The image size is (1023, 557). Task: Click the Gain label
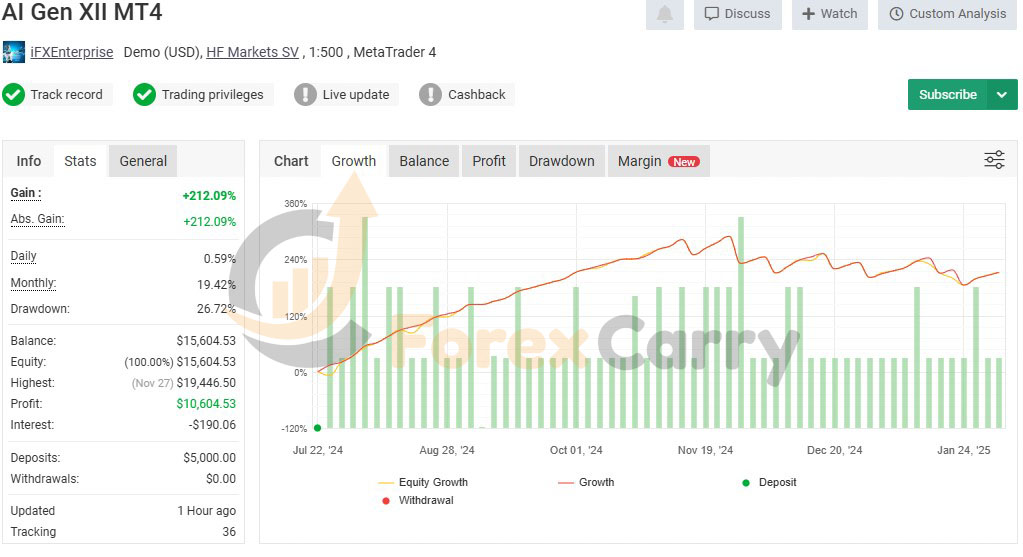pyautogui.click(x=26, y=193)
